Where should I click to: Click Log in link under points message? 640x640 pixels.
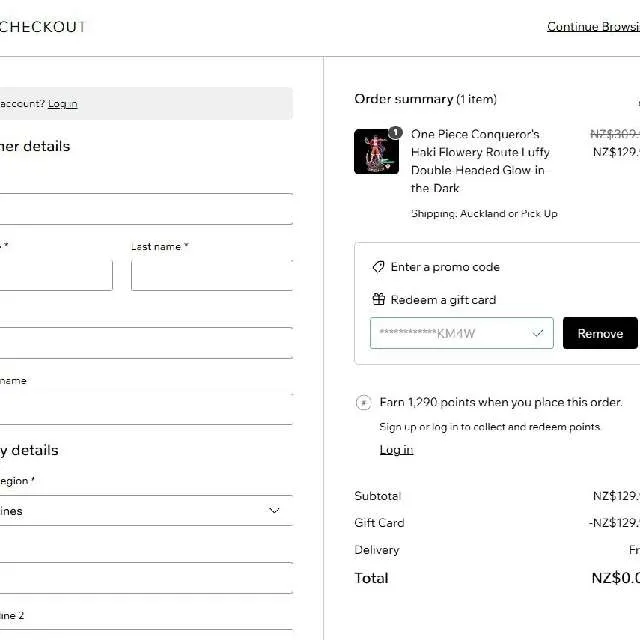(396, 450)
